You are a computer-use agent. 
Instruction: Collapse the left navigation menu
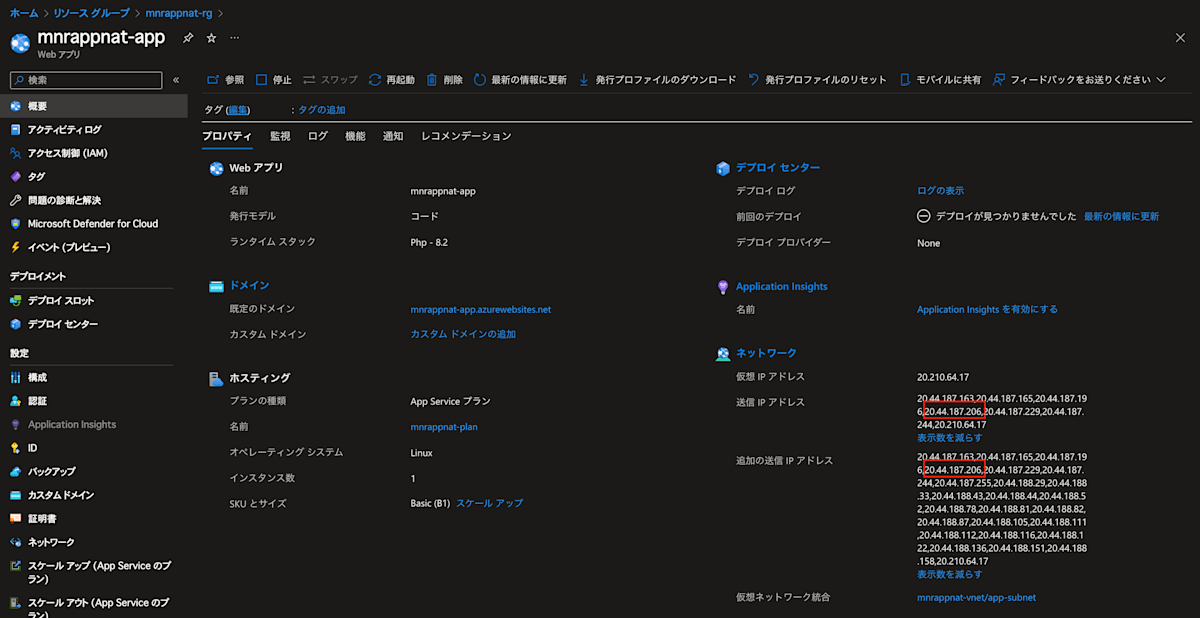(176, 80)
